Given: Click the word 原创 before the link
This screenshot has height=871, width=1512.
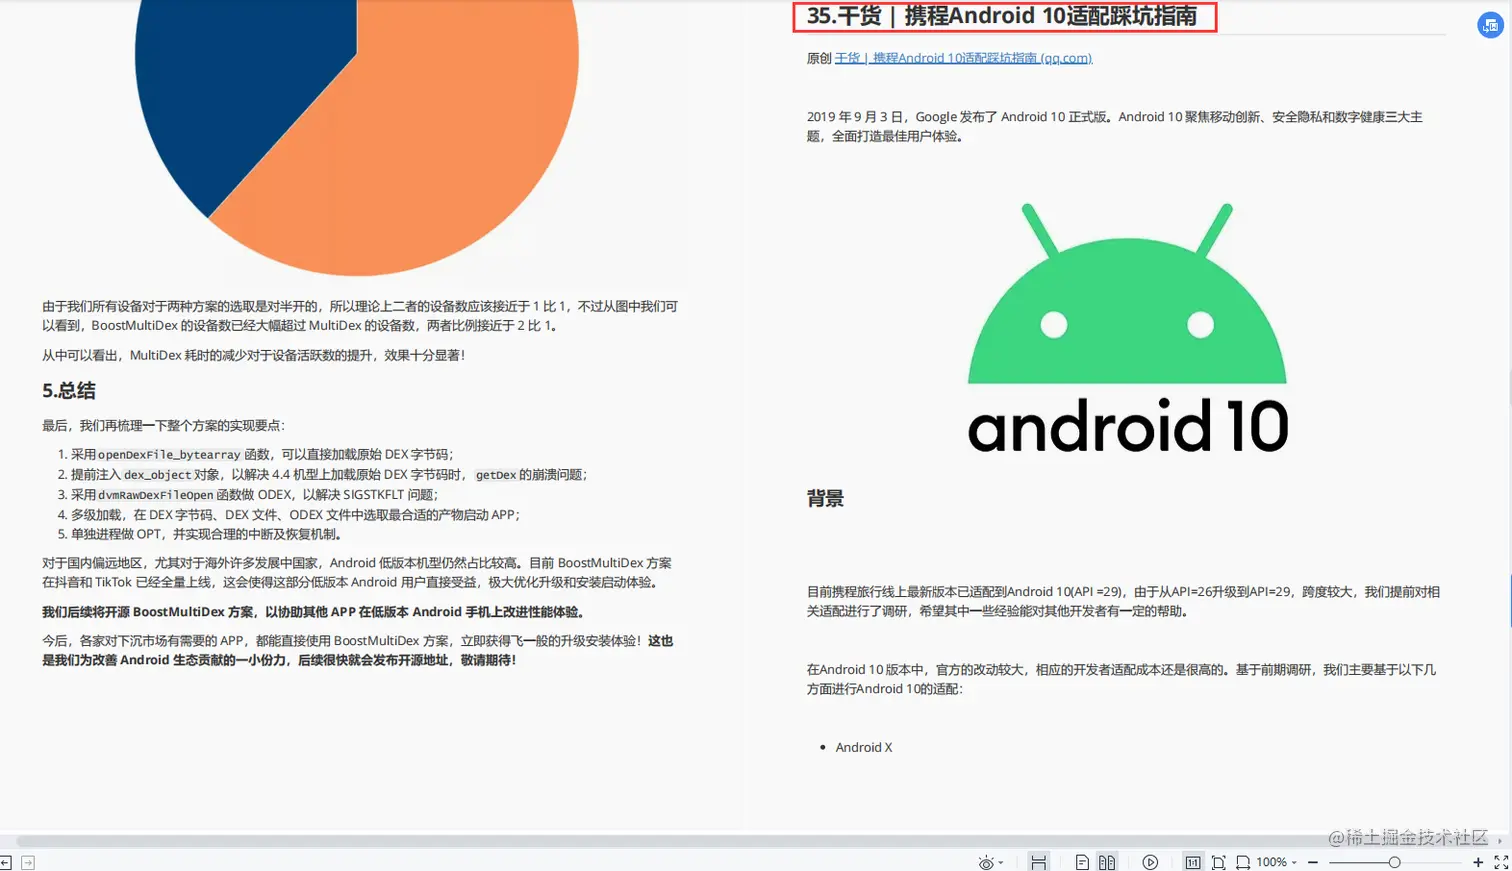Looking at the screenshot, I should tap(819, 58).
